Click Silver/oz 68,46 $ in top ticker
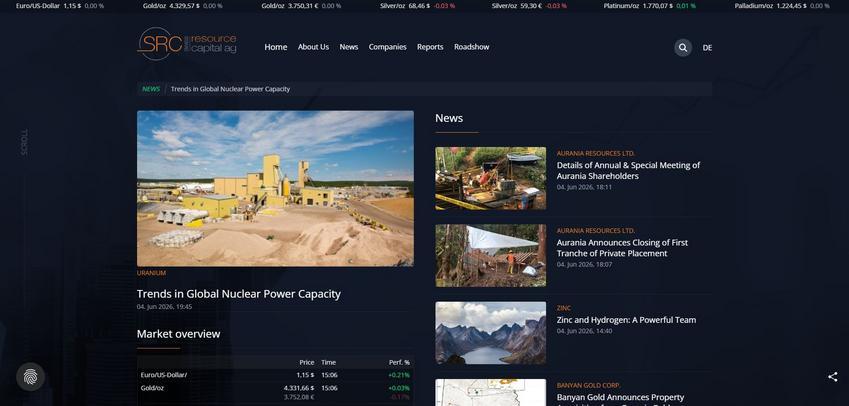 pyautogui.click(x=417, y=6)
